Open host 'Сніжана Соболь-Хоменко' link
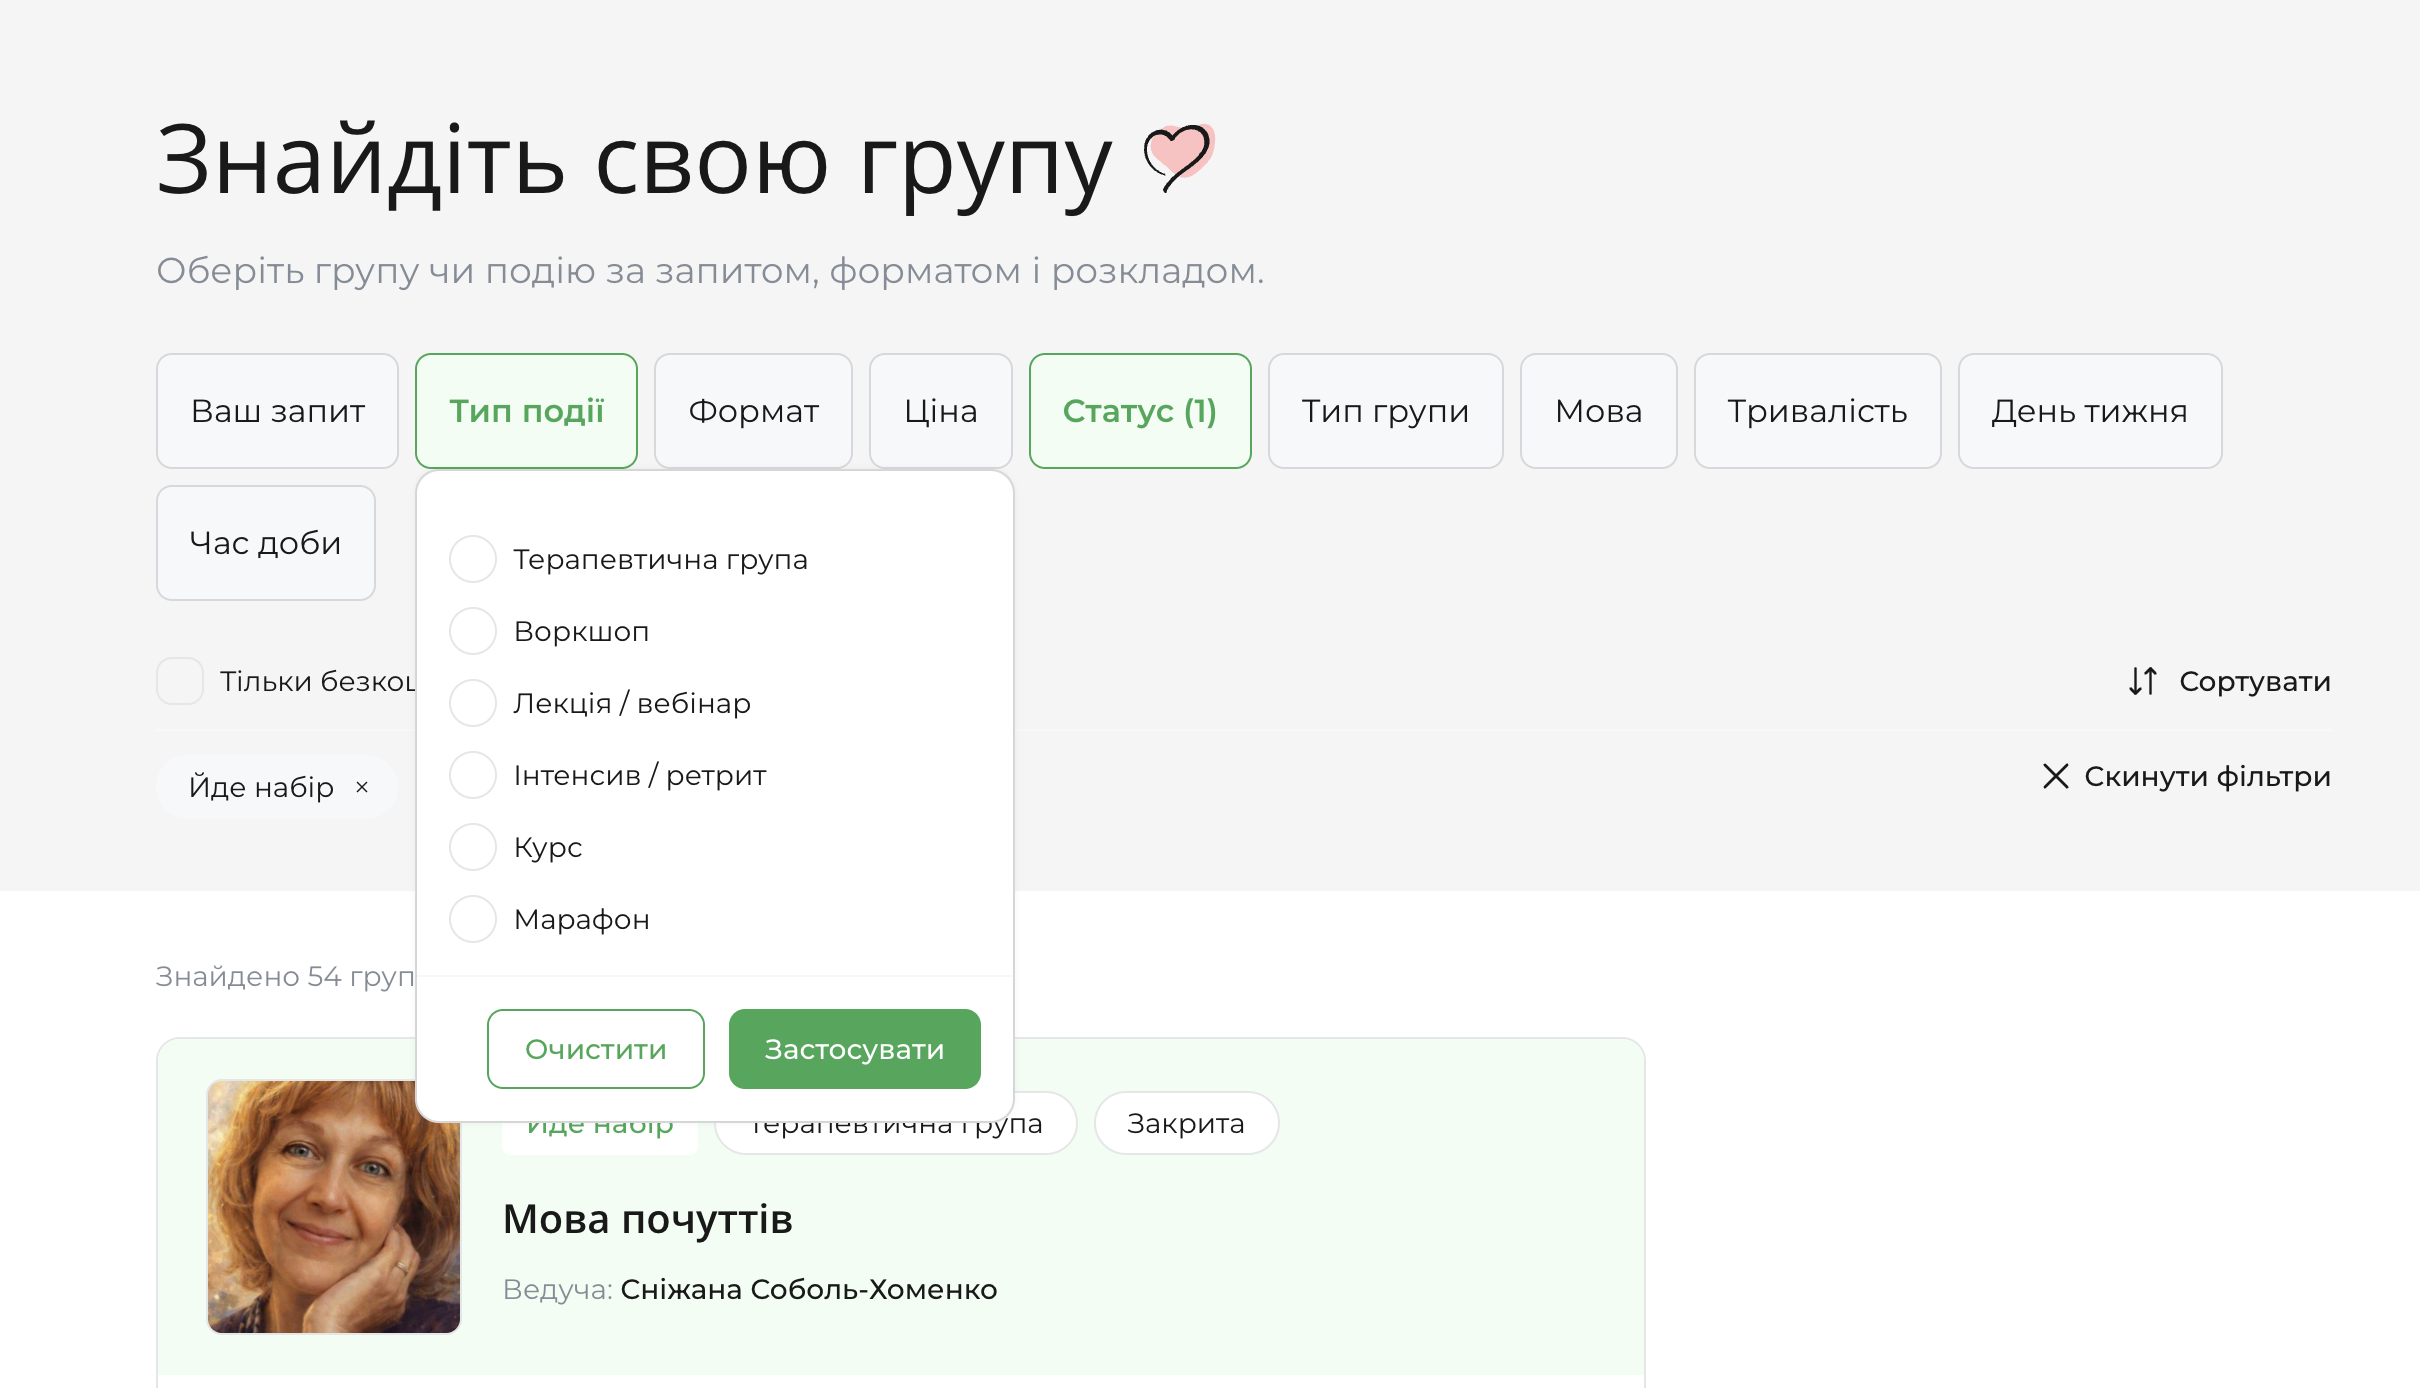The image size is (2420, 1388). pyautogui.click(x=808, y=1289)
